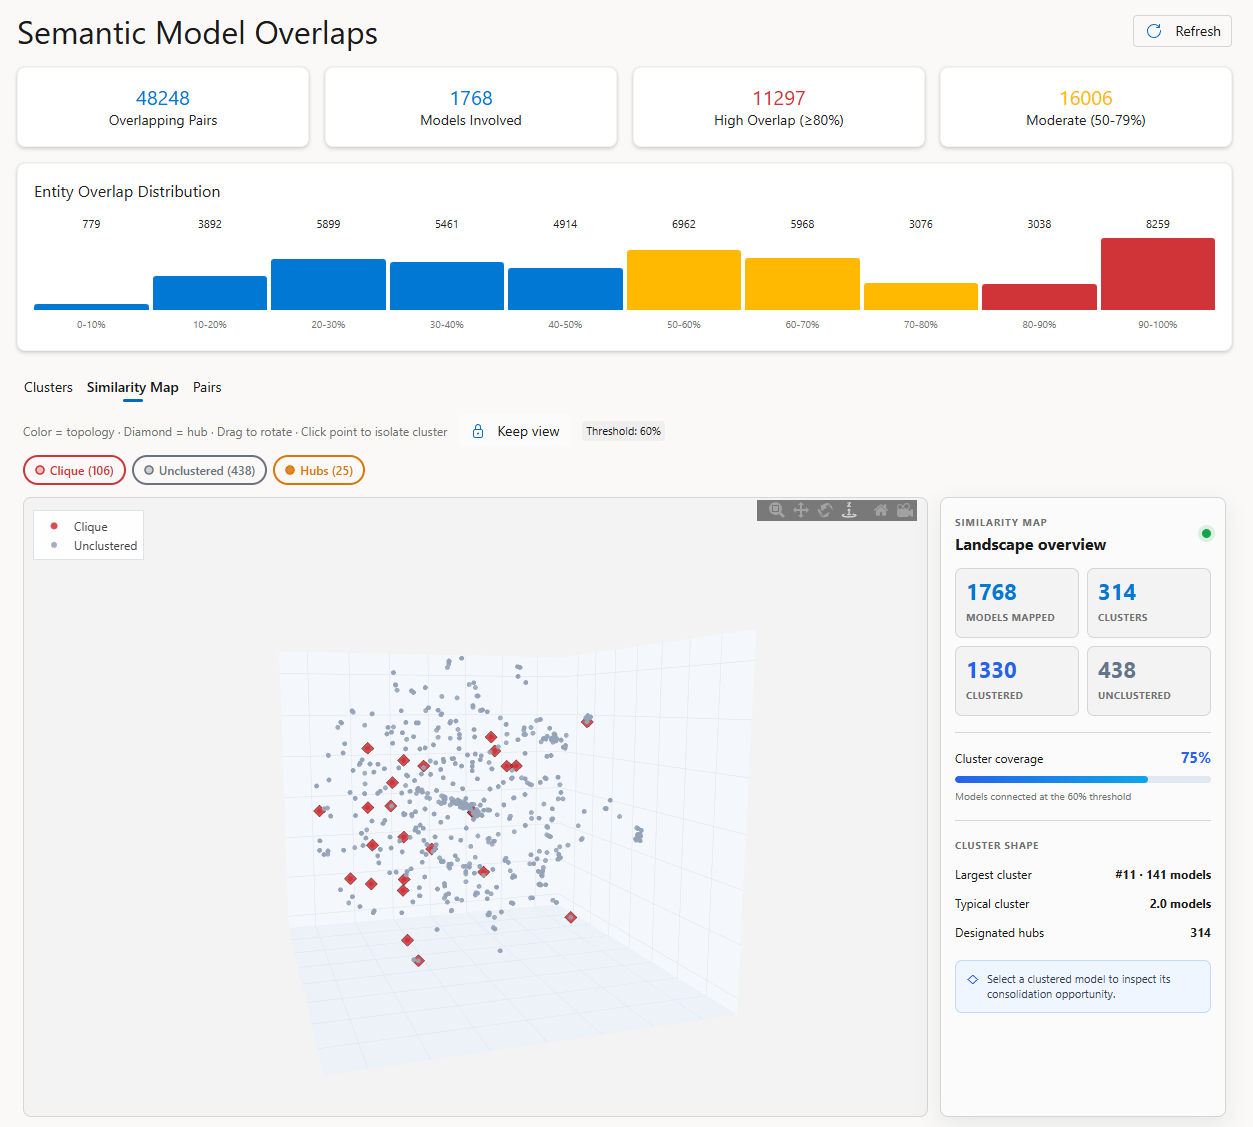Click the 'Landscape overview' heading
Viewport: 1253px width, 1127px height.
point(1030,545)
